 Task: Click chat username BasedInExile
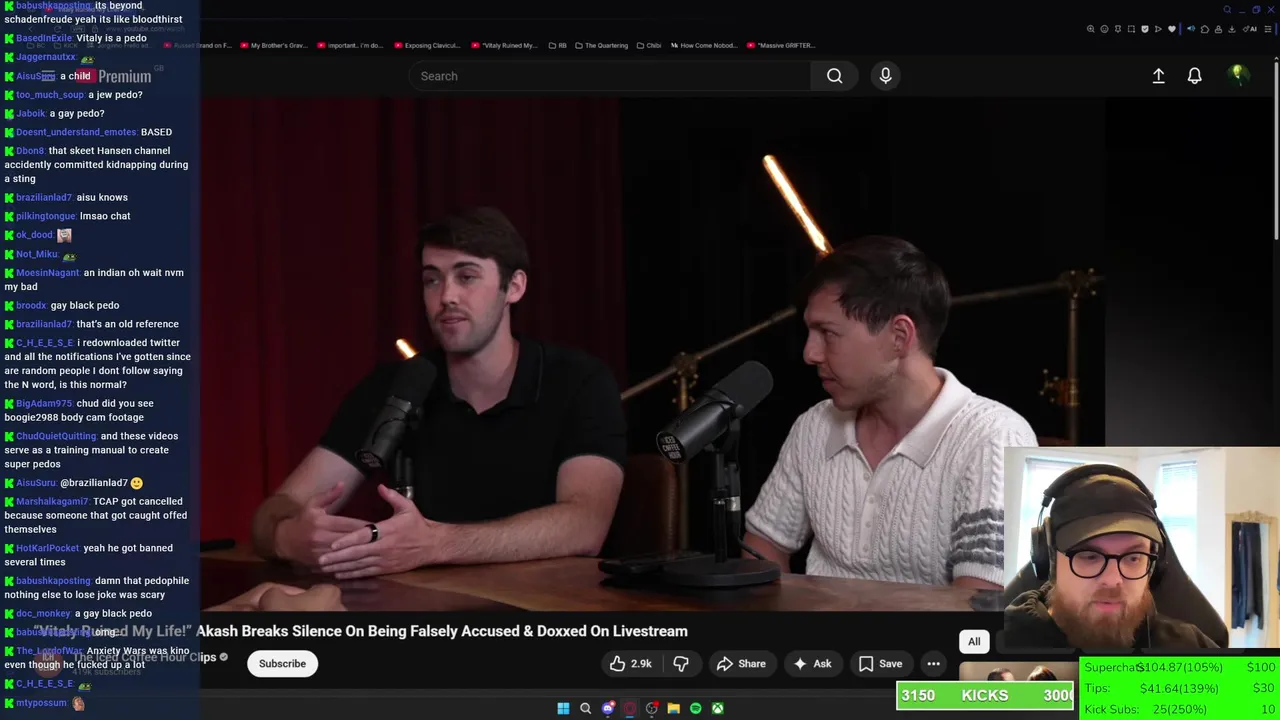44,38
